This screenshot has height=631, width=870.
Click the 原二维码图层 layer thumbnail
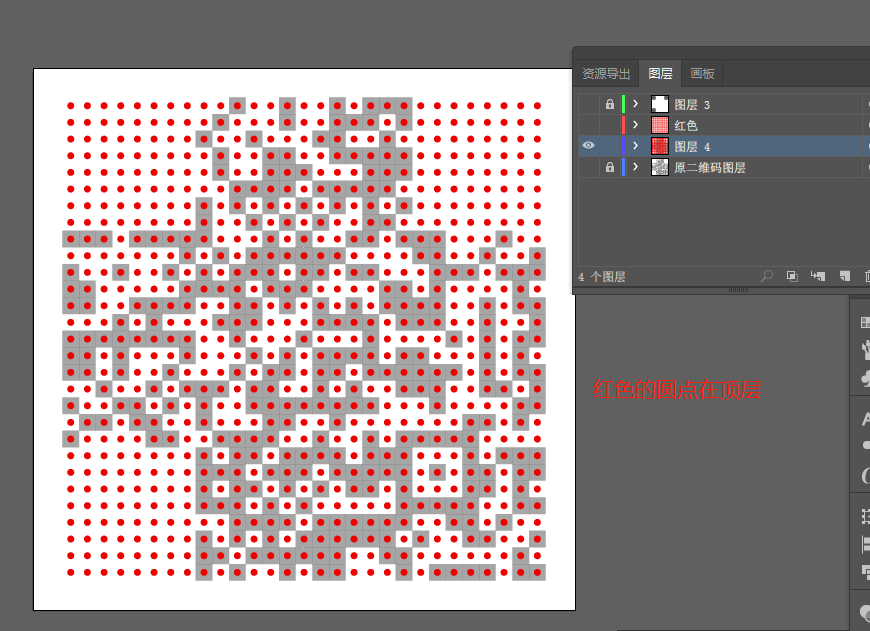(659, 167)
